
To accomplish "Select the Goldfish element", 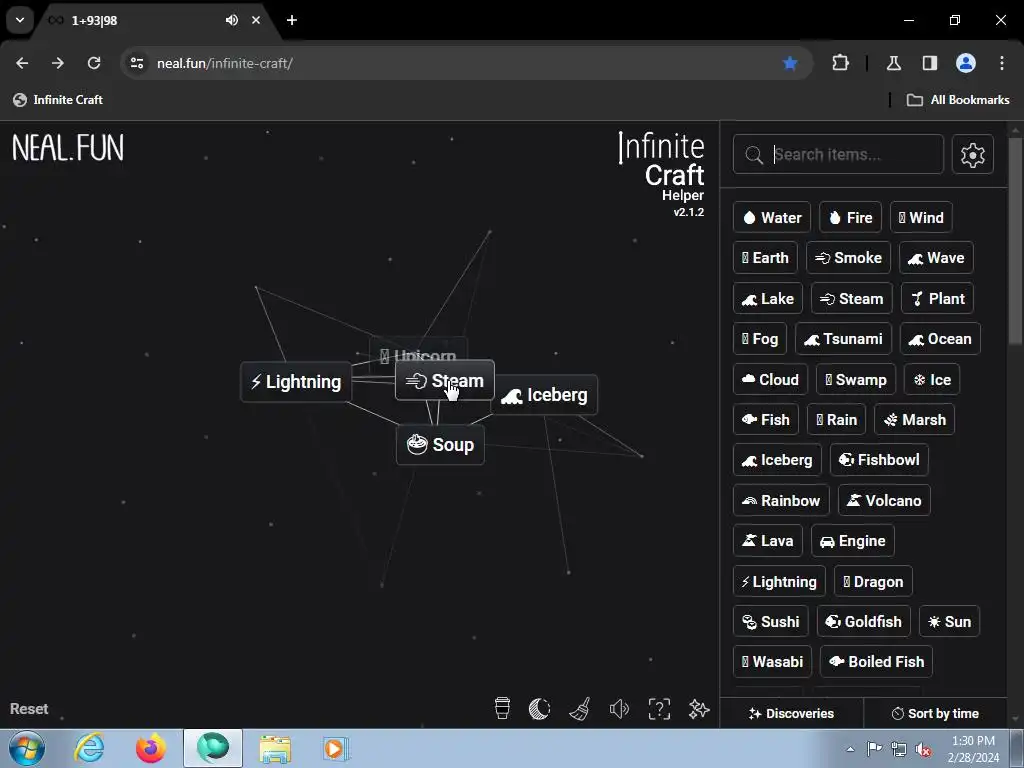I will [864, 621].
